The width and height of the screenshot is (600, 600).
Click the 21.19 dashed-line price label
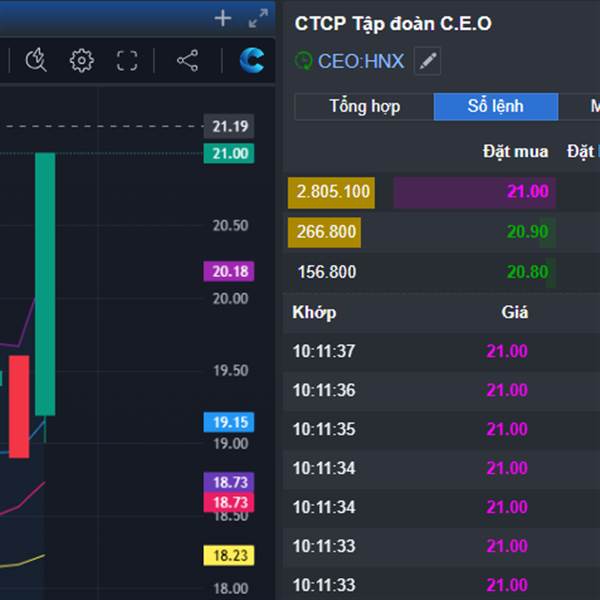(229, 126)
